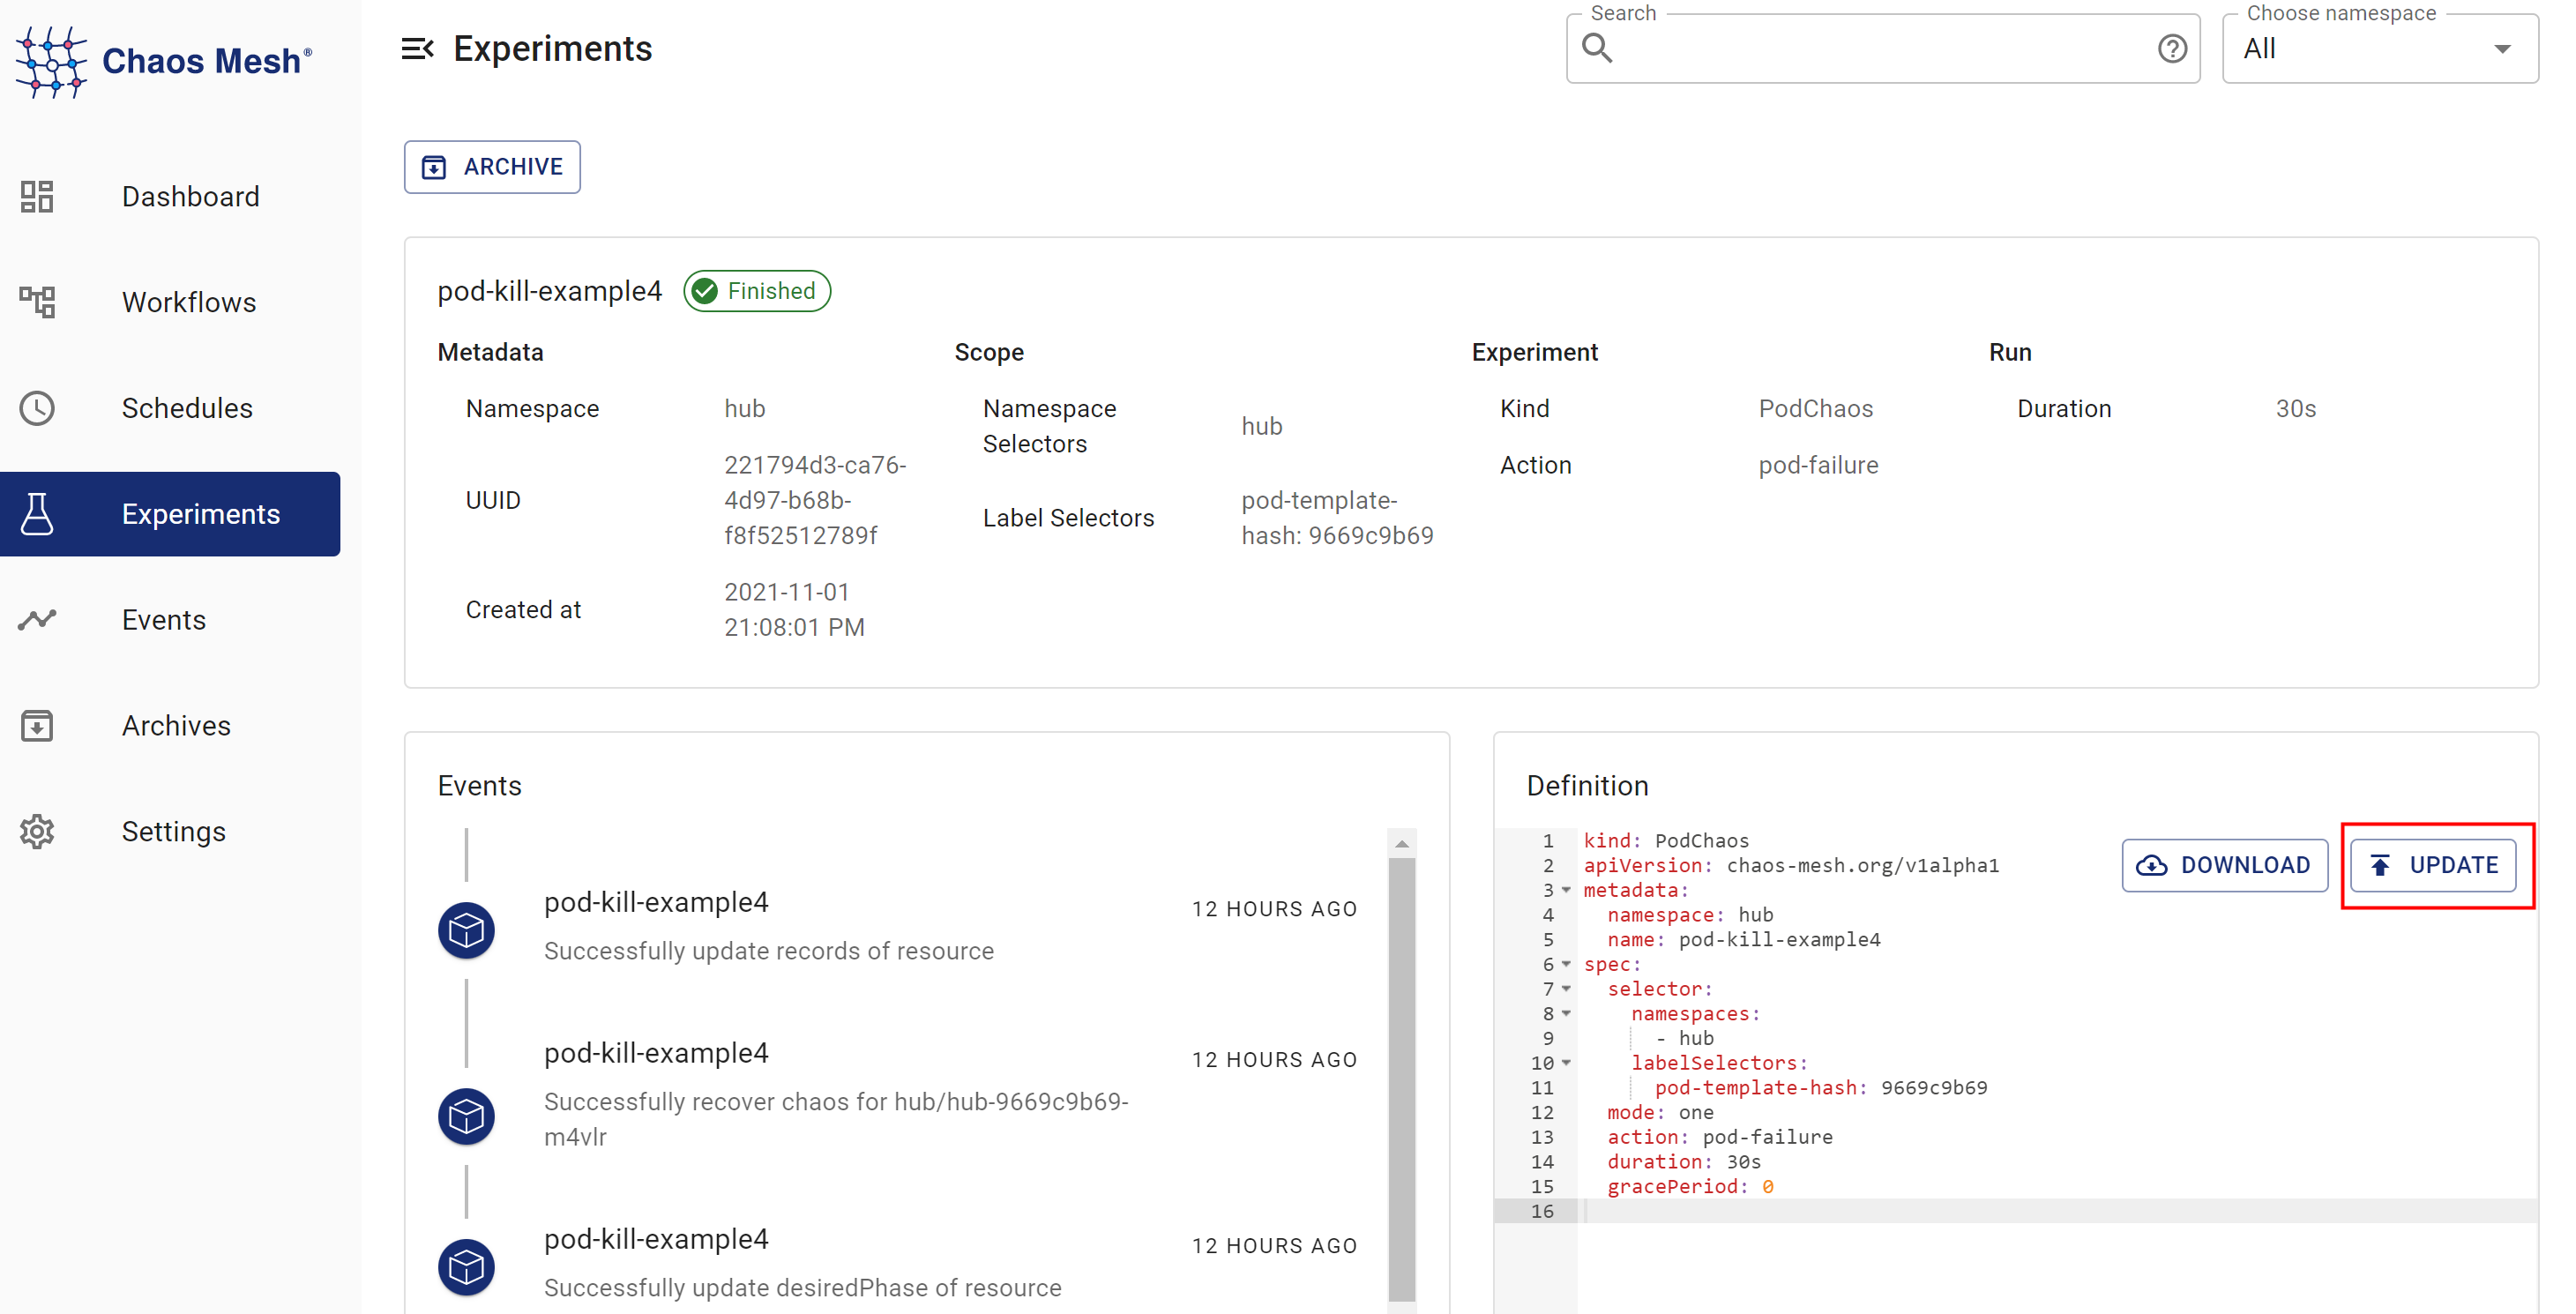Click the Events scrollbar up arrow
Screen dimensions: 2576x1314
click(x=1402, y=844)
